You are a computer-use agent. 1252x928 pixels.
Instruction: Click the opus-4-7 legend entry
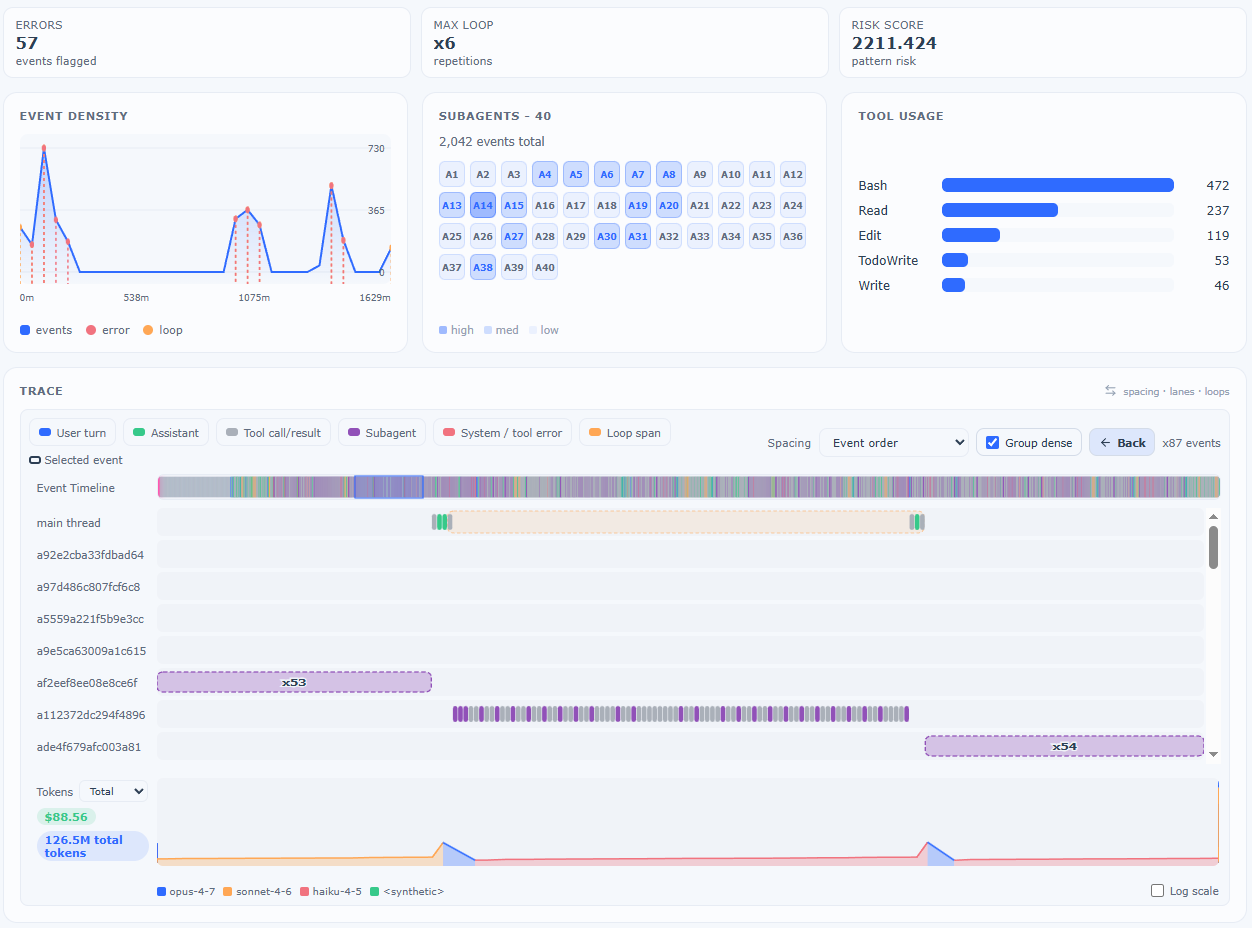pyautogui.click(x=186, y=891)
